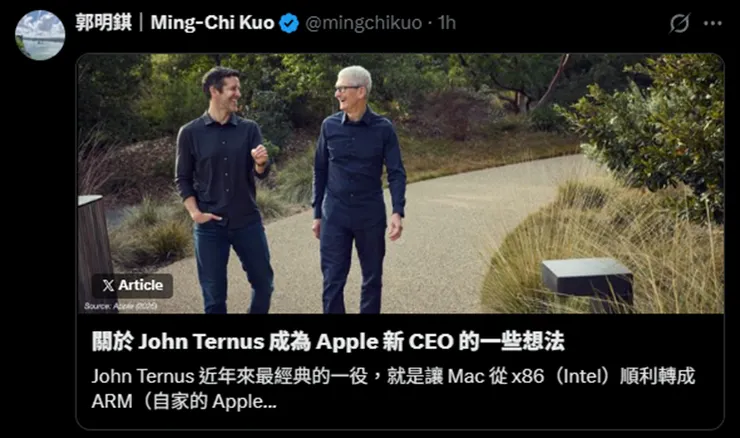This screenshot has height=438, width=740.
Task: Click the blue verified checkmark badge
Action: 289,23
